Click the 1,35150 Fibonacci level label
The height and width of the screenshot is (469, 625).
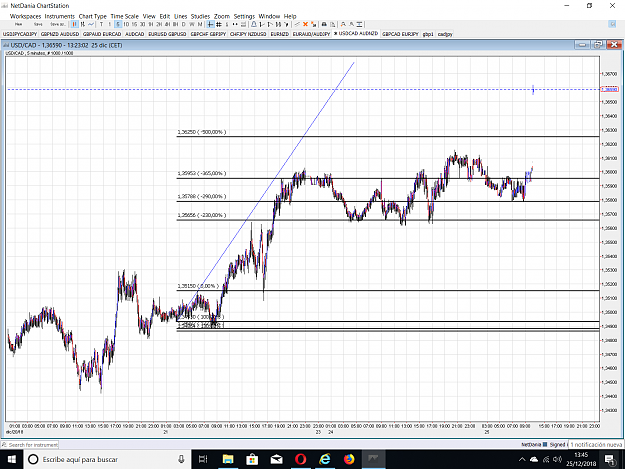[198, 286]
